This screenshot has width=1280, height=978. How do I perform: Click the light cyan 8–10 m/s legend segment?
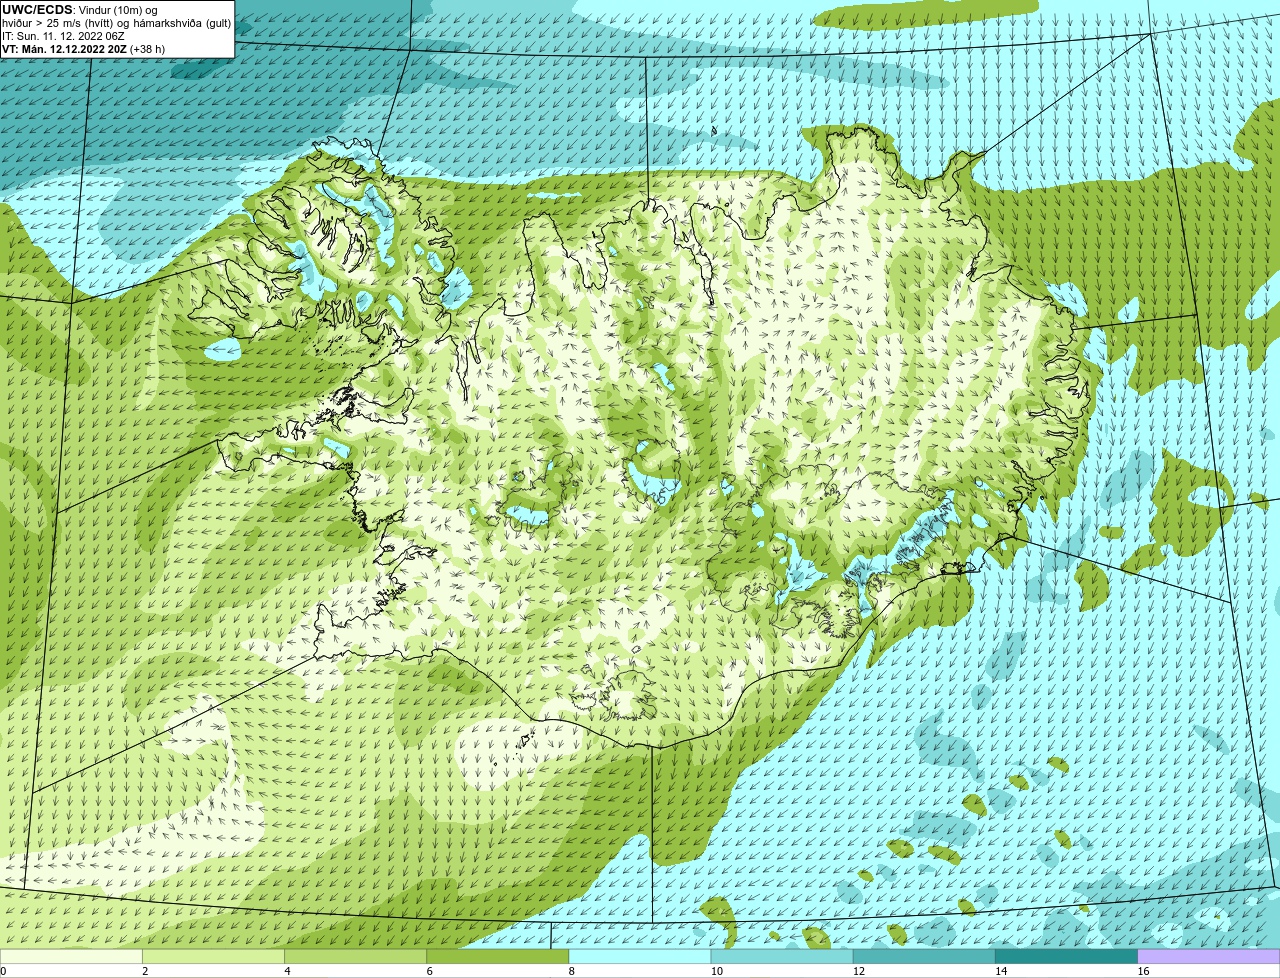click(x=640, y=957)
